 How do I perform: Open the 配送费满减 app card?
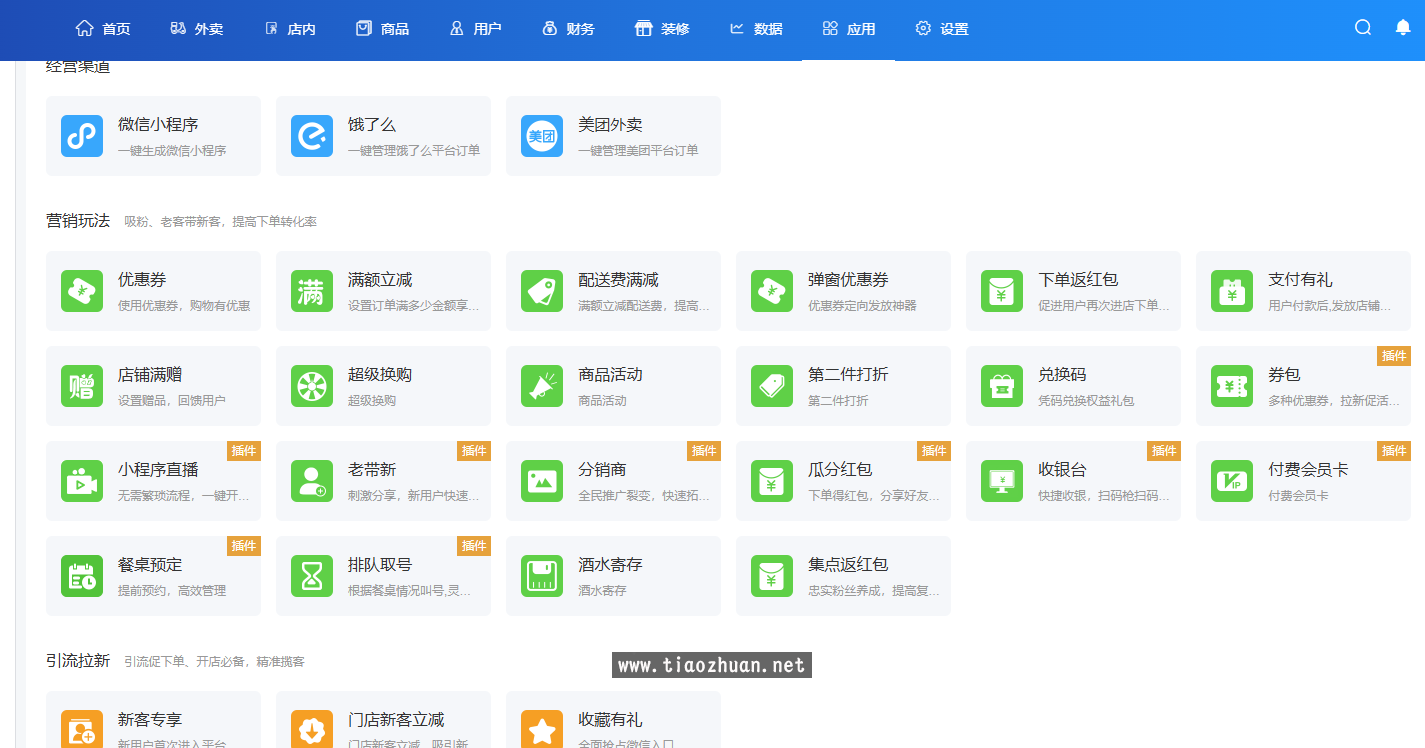tap(613, 291)
